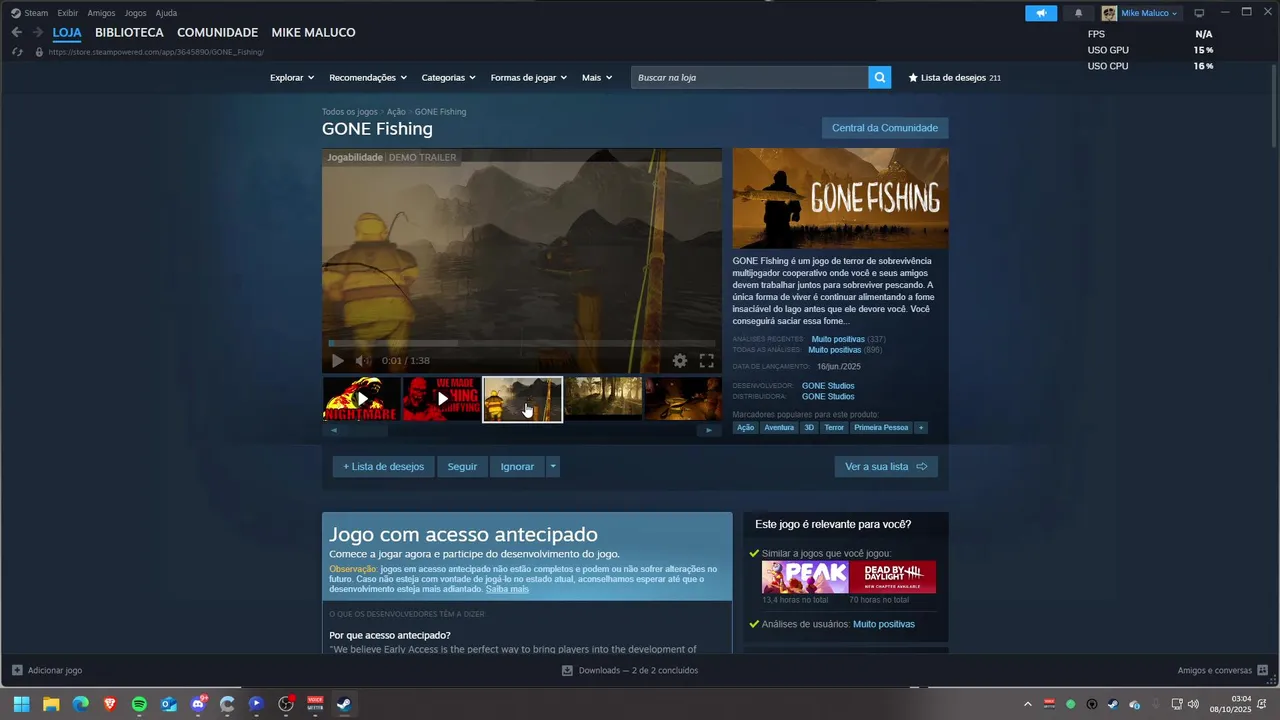Image resolution: width=1280 pixels, height=720 pixels.
Task: Open volume speaker tray icon
Action: pyautogui.click(x=1193, y=704)
